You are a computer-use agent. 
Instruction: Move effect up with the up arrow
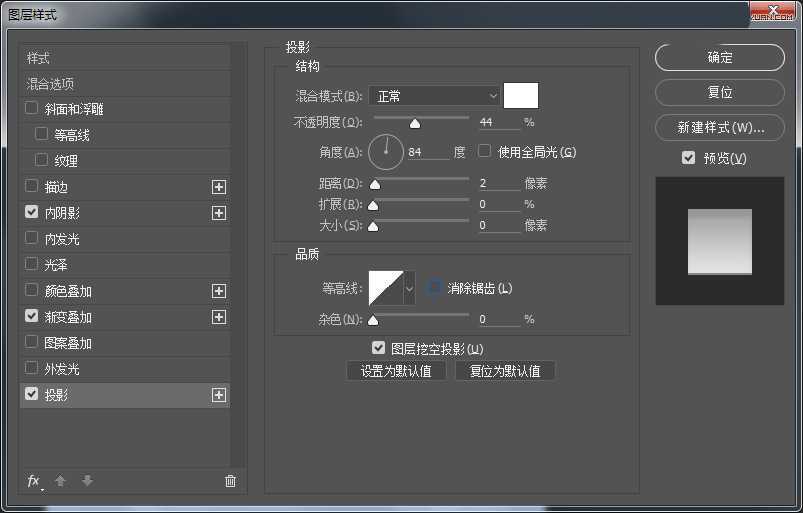[x=60, y=481]
